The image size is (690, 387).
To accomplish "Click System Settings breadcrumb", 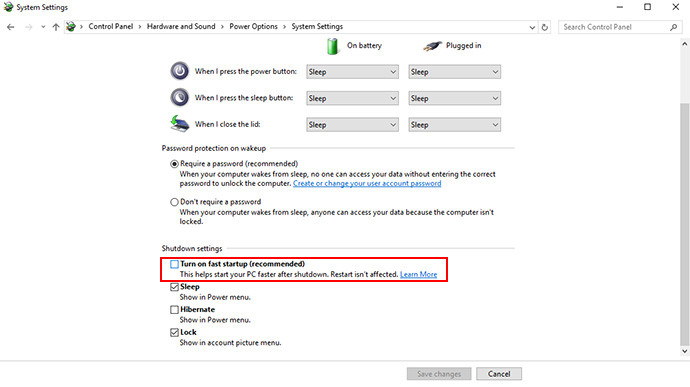I will pos(317,26).
